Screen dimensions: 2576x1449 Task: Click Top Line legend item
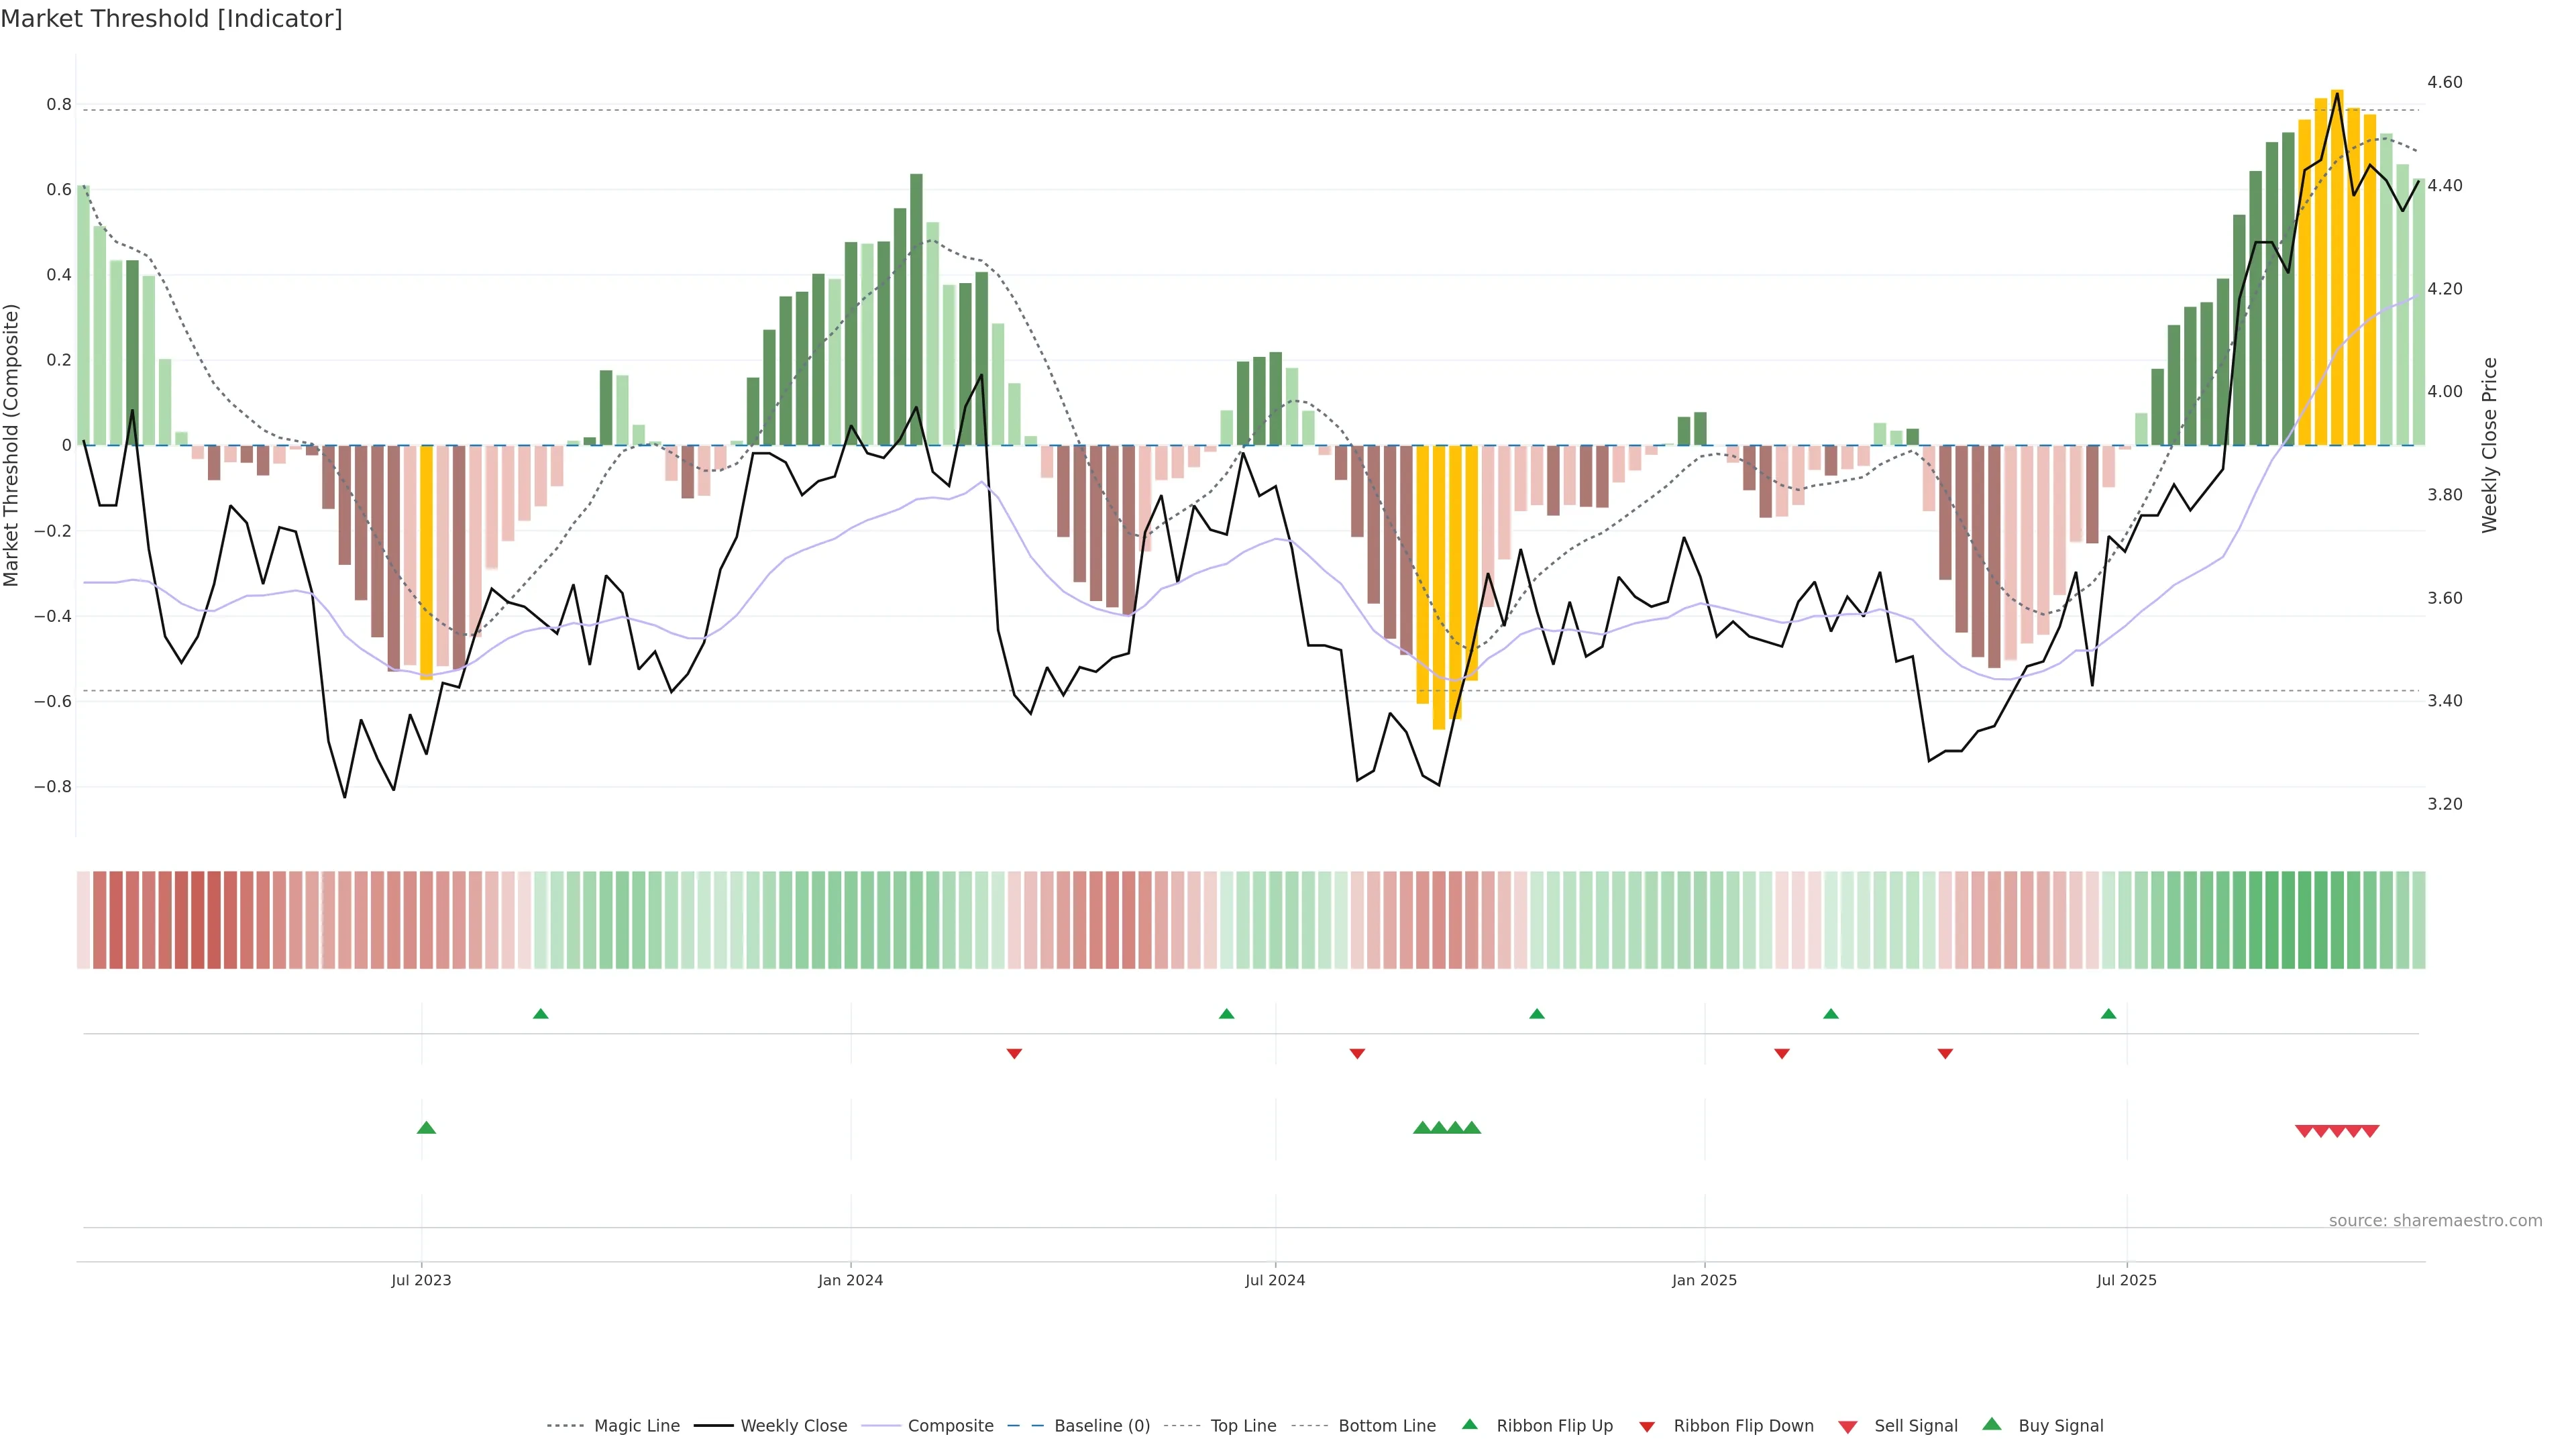(x=1243, y=1426)
